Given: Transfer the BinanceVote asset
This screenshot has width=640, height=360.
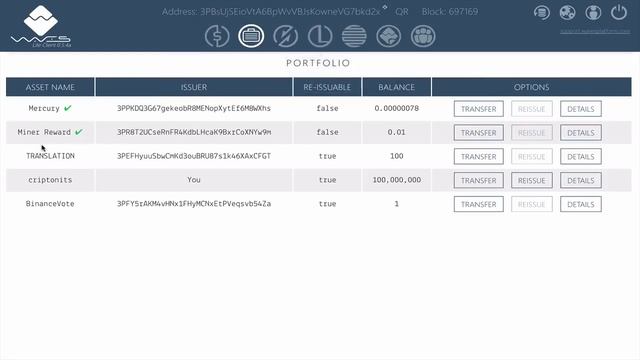Looking at the screenshot, I should click(x=478, y=204).
